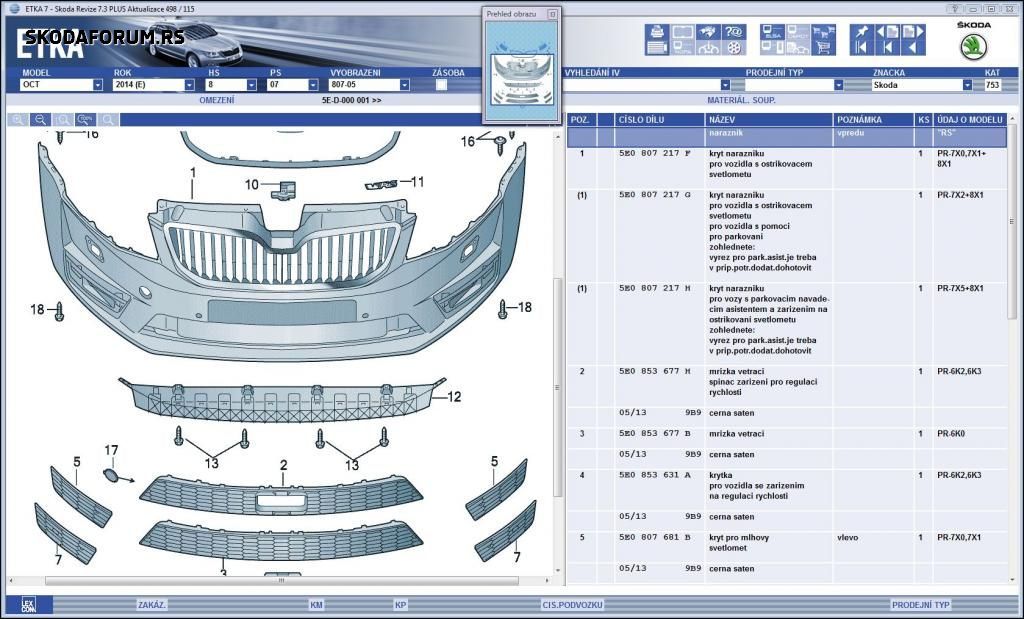Jump to first with bar-arrow icon below pushpin
Screen dimensions: 1024x619
862,47
